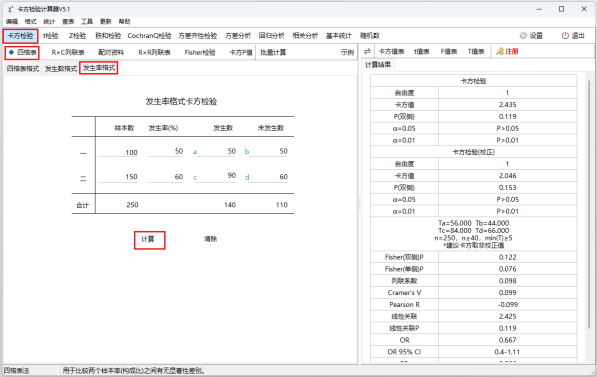Click the 清除 clear button
Screen dimensions: 597x377
tap(211, 239)
